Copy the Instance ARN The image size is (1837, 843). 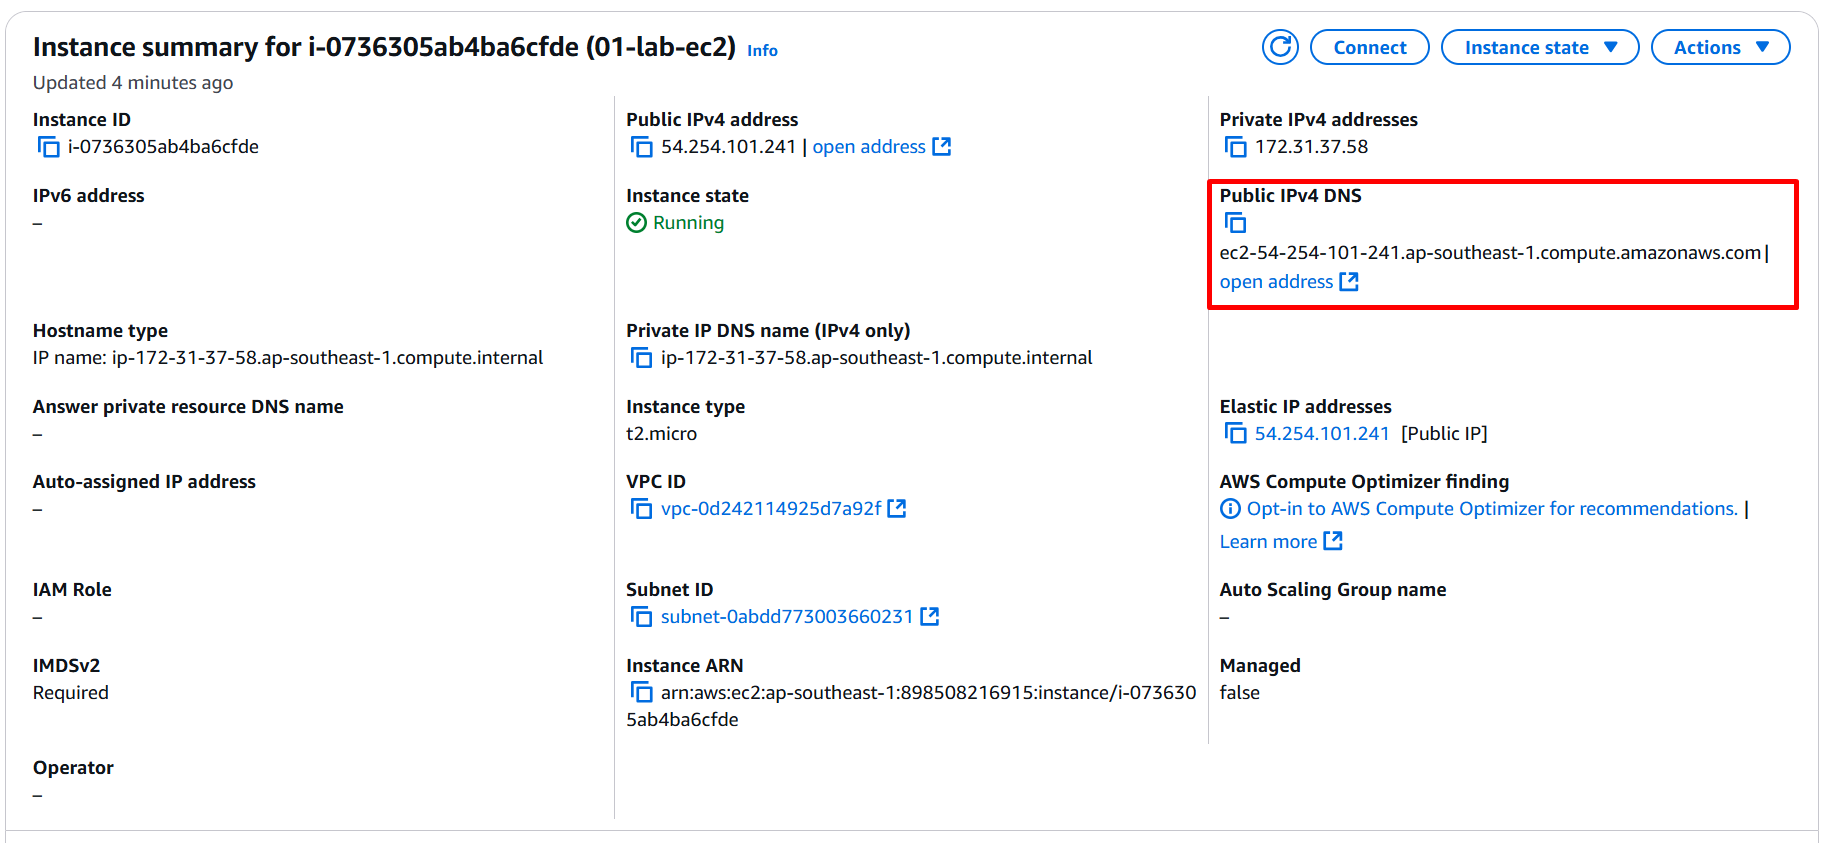[x=641, y=693]
